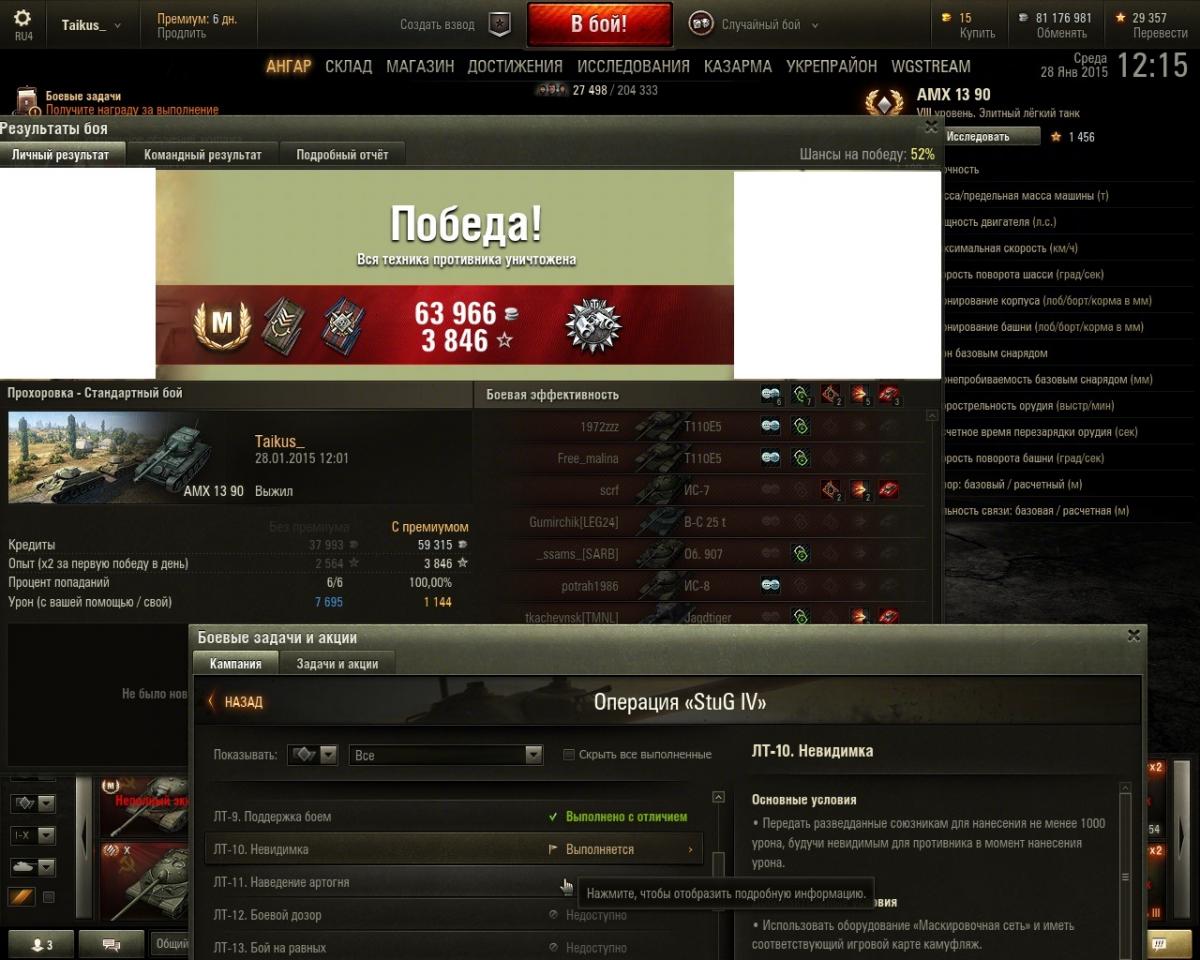
Task: Open the Taikus_ account dropdown
Action: 91,25
